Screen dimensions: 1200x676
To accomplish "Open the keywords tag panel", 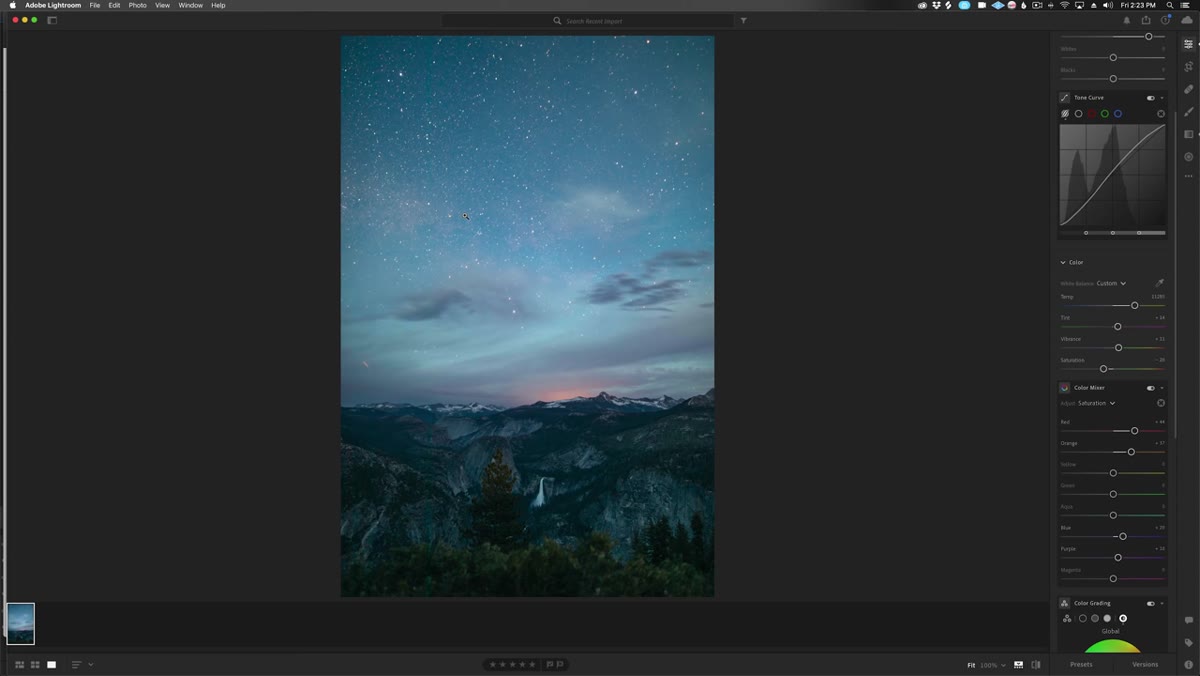I will pos(1188,643).
